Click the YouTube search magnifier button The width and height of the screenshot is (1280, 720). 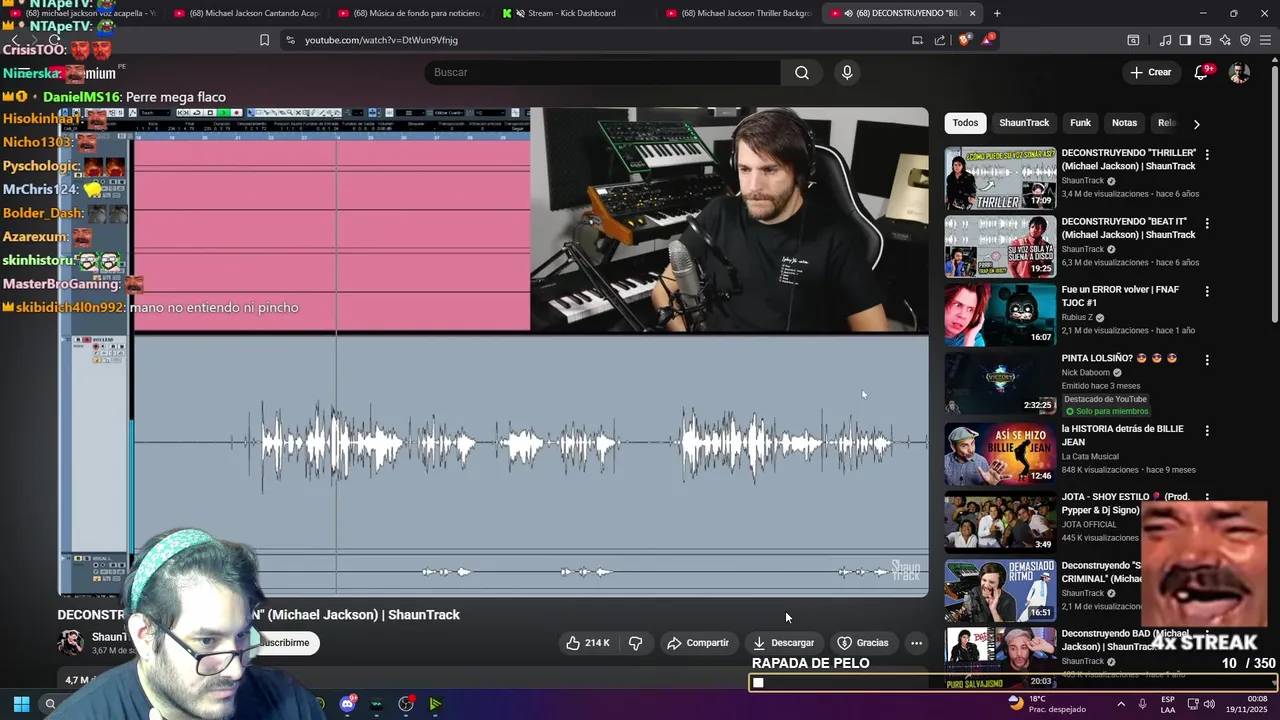click(802, 72)
